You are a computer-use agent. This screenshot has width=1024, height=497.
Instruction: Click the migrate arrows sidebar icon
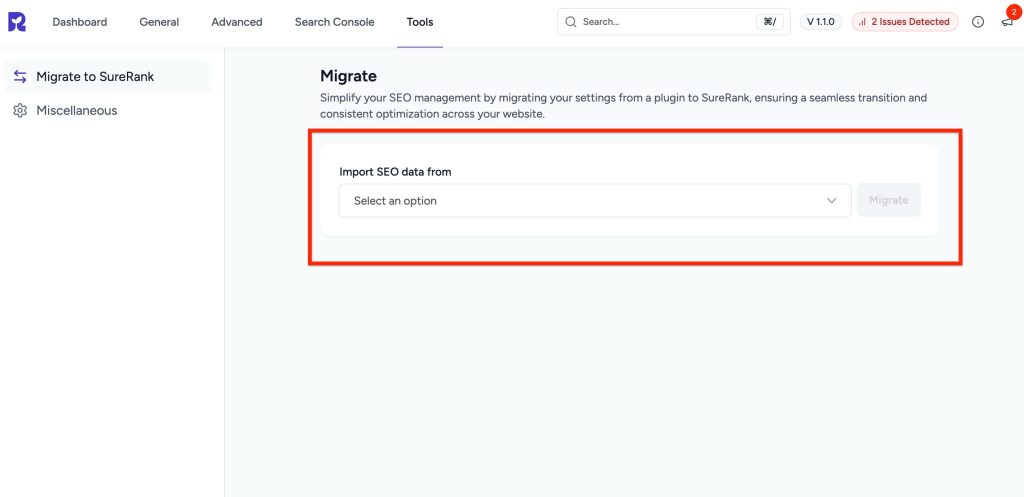point(20,76)
